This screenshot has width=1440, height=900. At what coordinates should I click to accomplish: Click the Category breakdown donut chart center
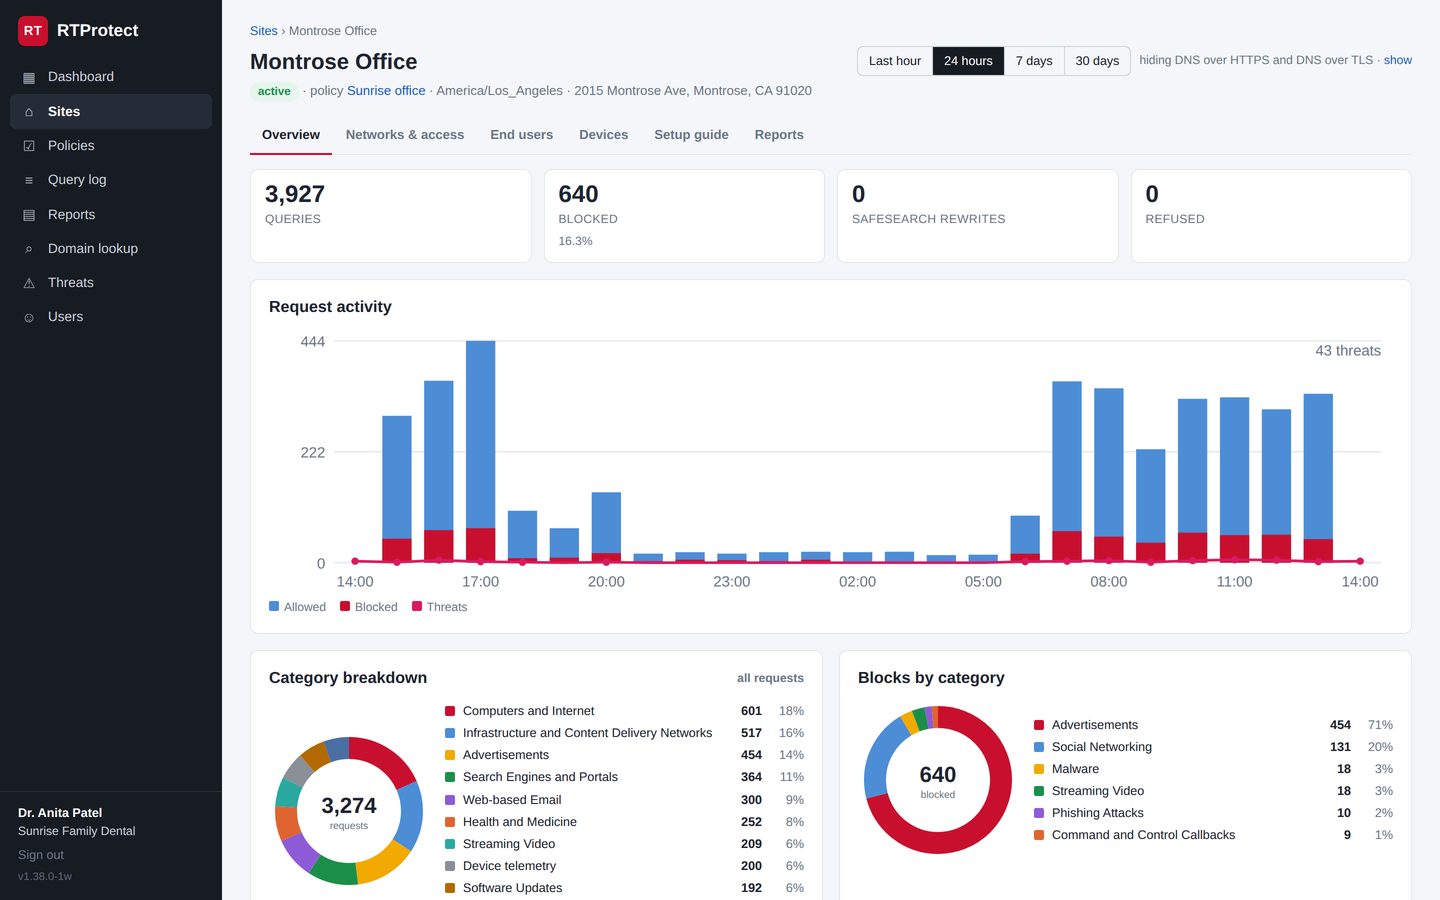point(349,811)
